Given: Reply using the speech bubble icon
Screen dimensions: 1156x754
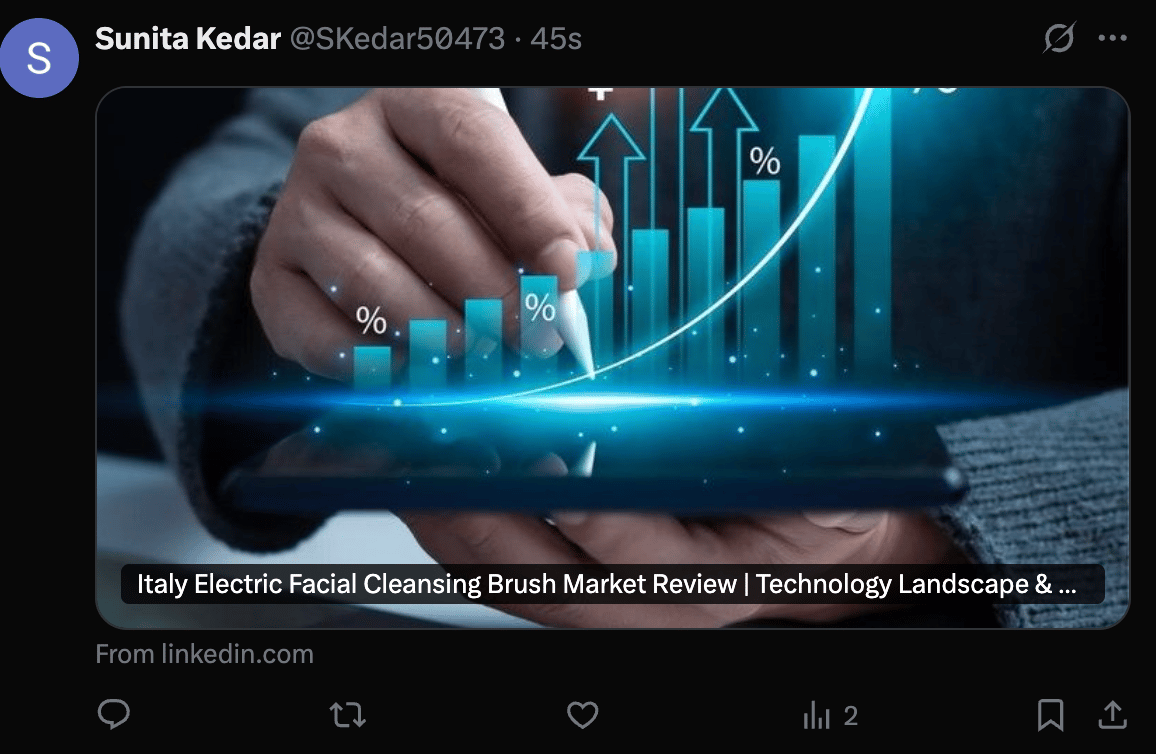Looking at the screenshot, I should pos(114,714).
